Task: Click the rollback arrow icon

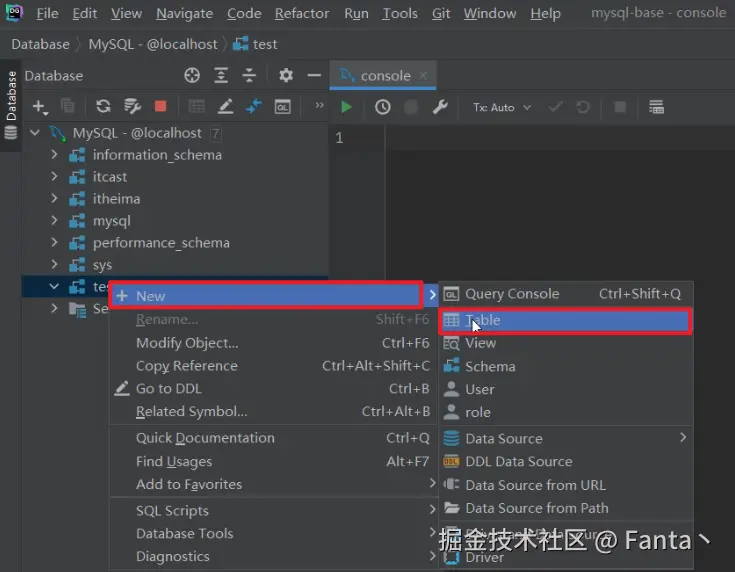Action: coord(583,107)
